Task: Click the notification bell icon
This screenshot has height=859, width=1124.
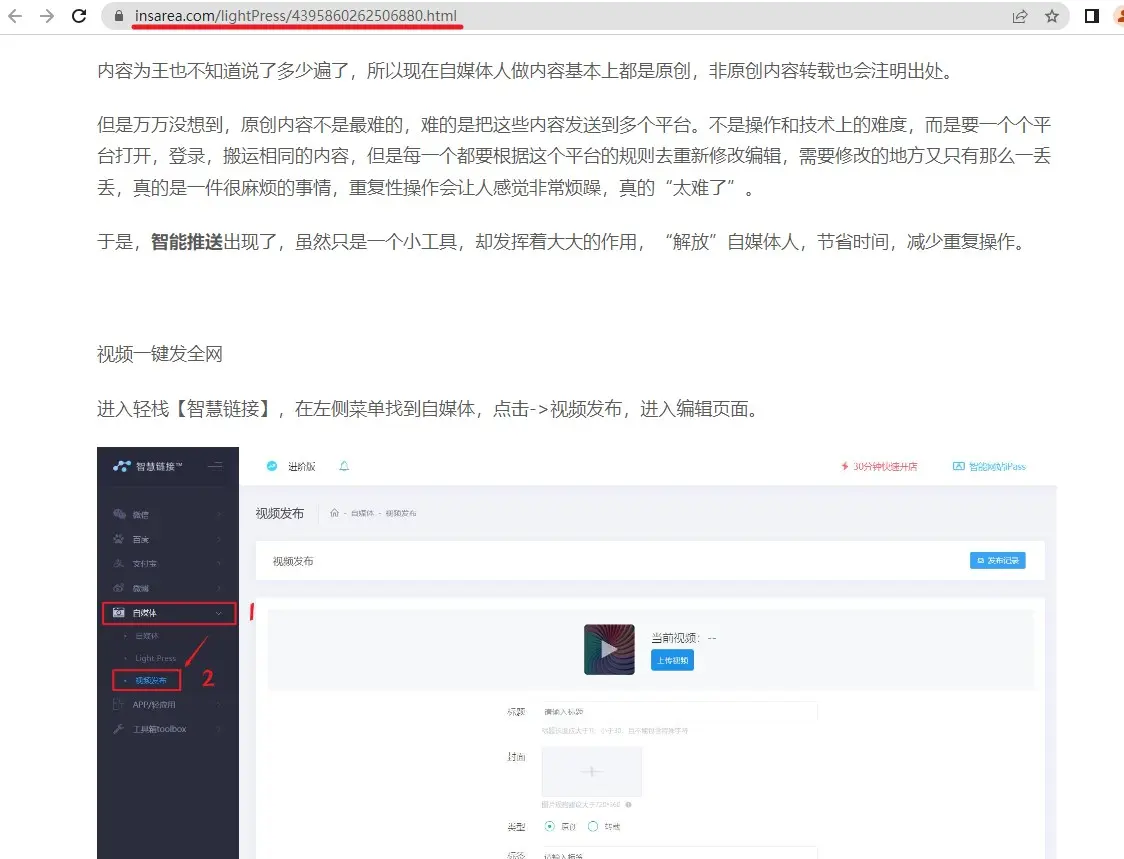Action: [344, 466]
